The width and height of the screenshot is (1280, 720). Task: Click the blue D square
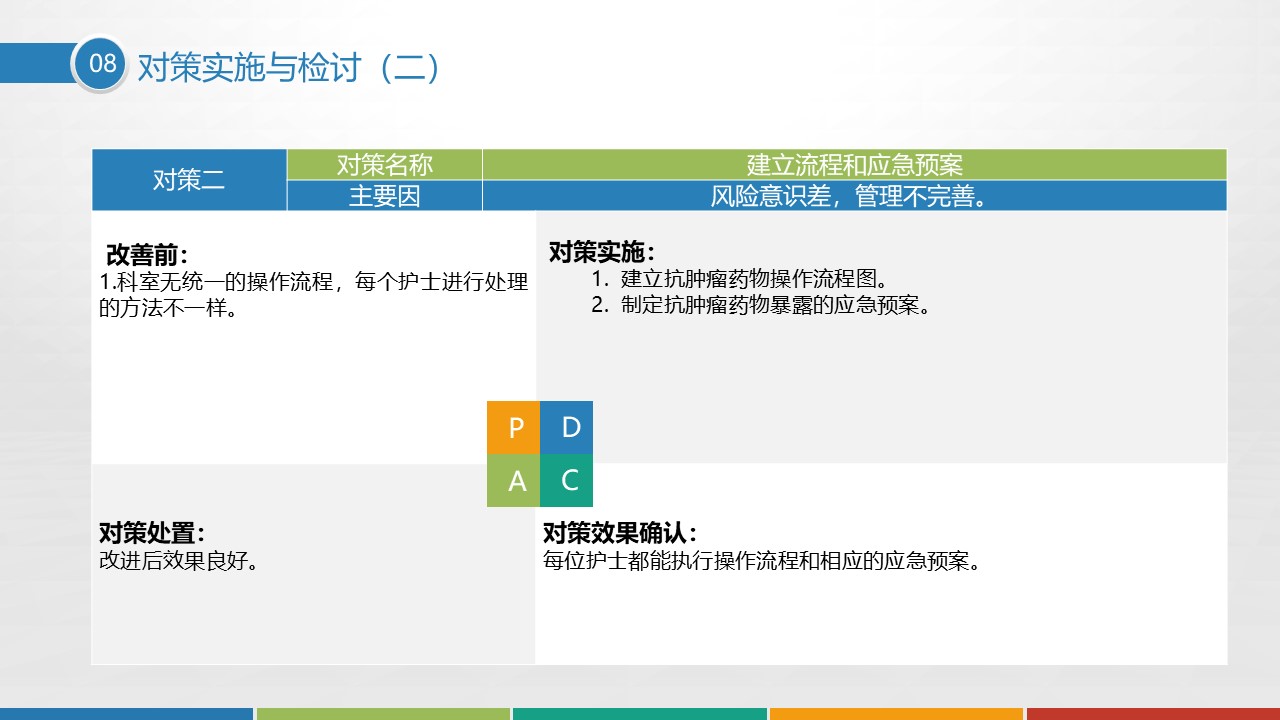point(567,428)
